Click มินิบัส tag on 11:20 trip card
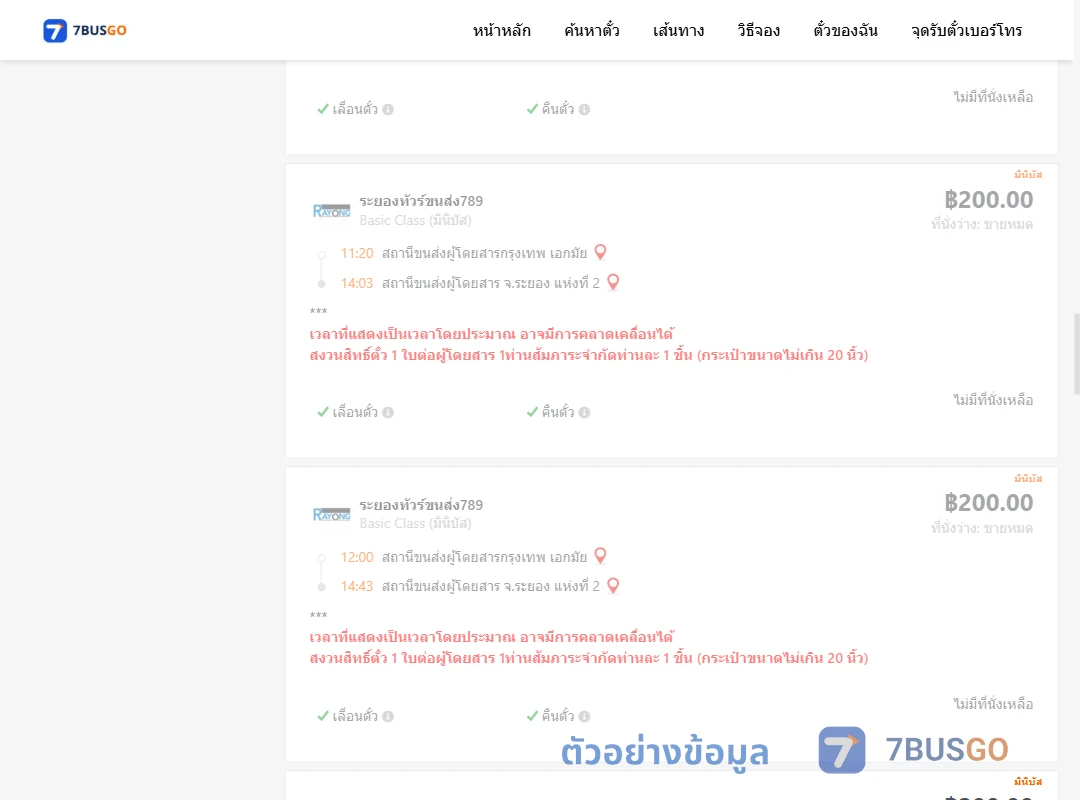Screen dimensions: 1080x800 [x=1028, y=174]
